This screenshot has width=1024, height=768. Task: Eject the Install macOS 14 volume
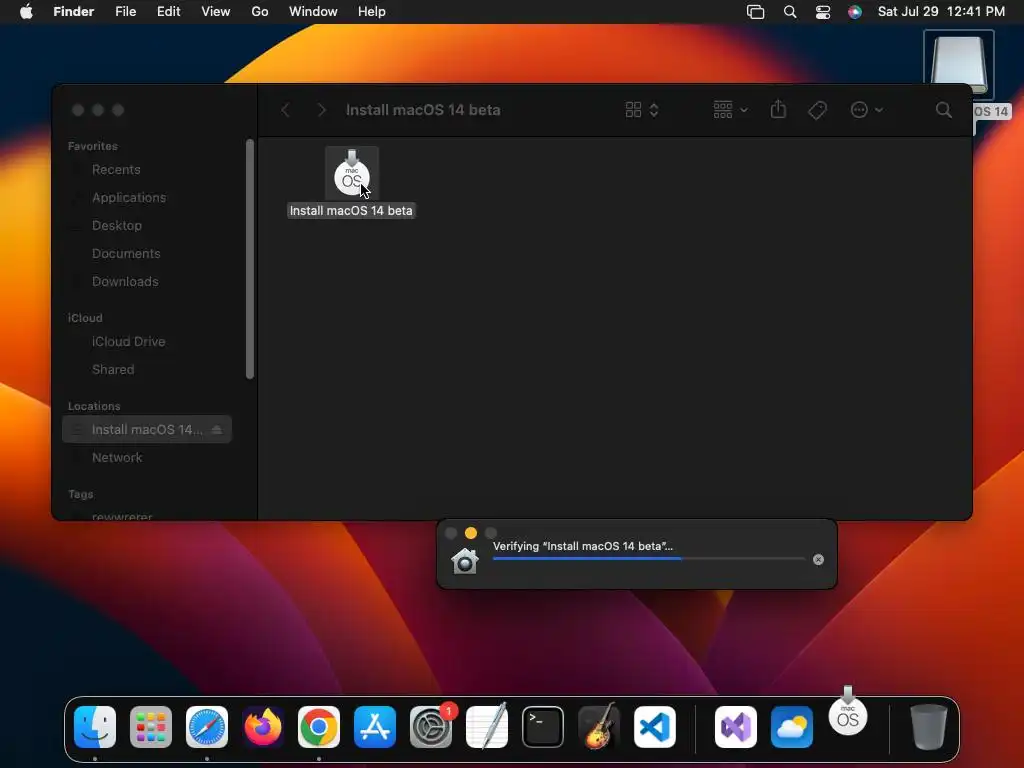[x=217, y=430]
